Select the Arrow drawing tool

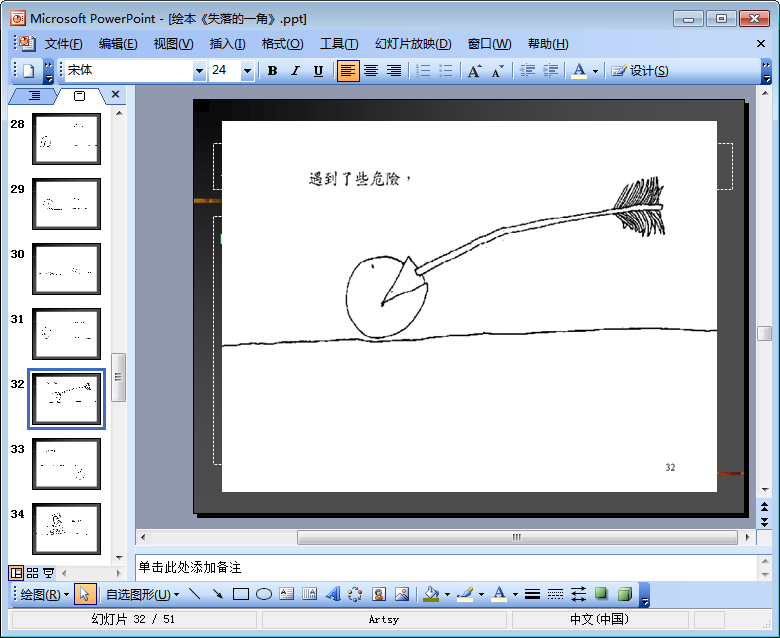point(218,594)
